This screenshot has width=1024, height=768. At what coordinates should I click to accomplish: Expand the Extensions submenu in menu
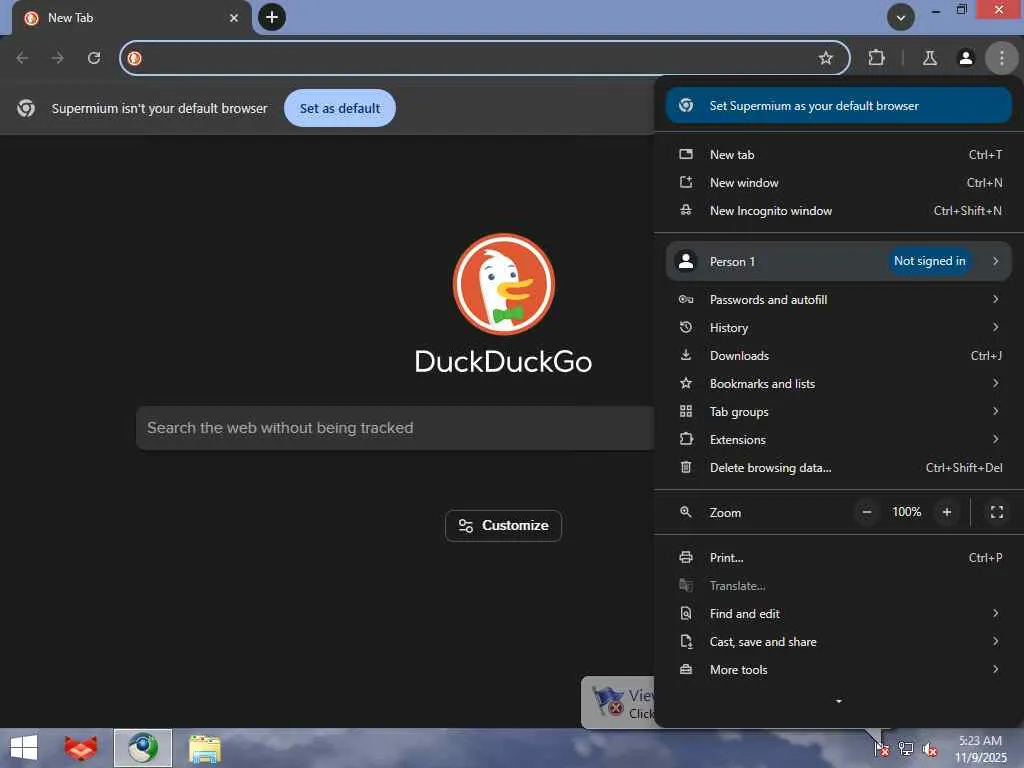(x=839, y=440)
